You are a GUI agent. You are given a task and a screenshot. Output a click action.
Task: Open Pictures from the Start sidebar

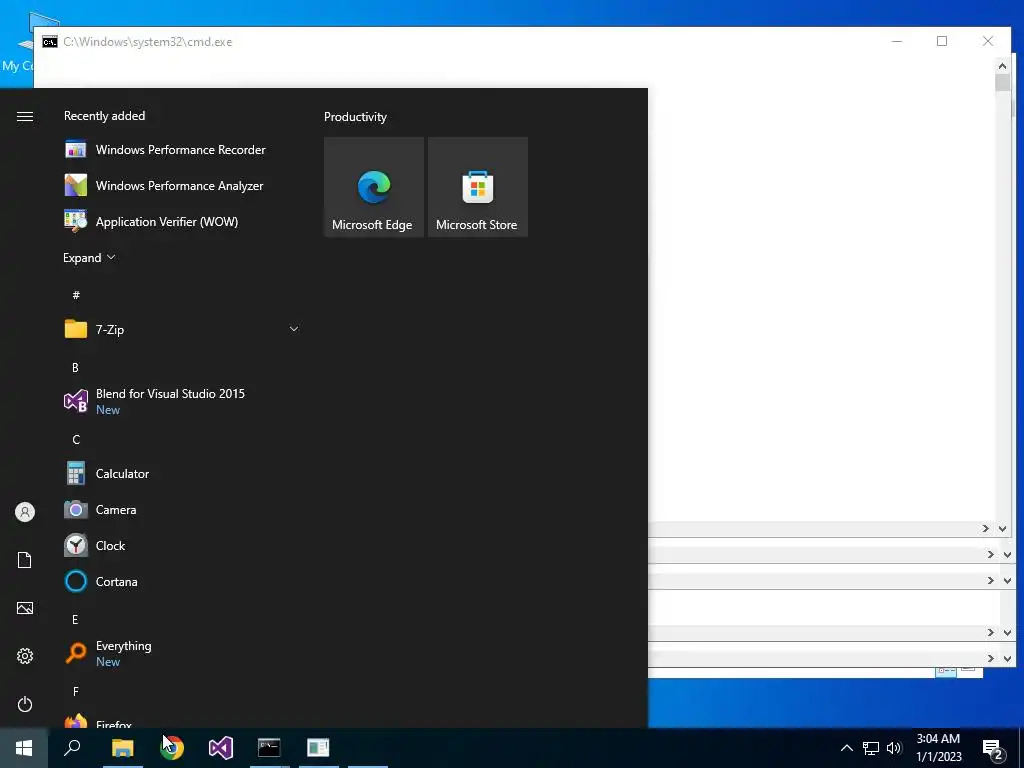pyautogui.click(x=25, y=608)
